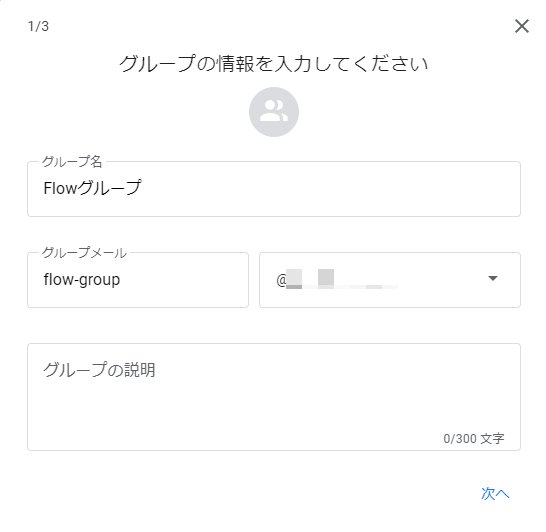
Task: Click the グループ名 field label
Action: pyautogui.click(x=72, y=162)
